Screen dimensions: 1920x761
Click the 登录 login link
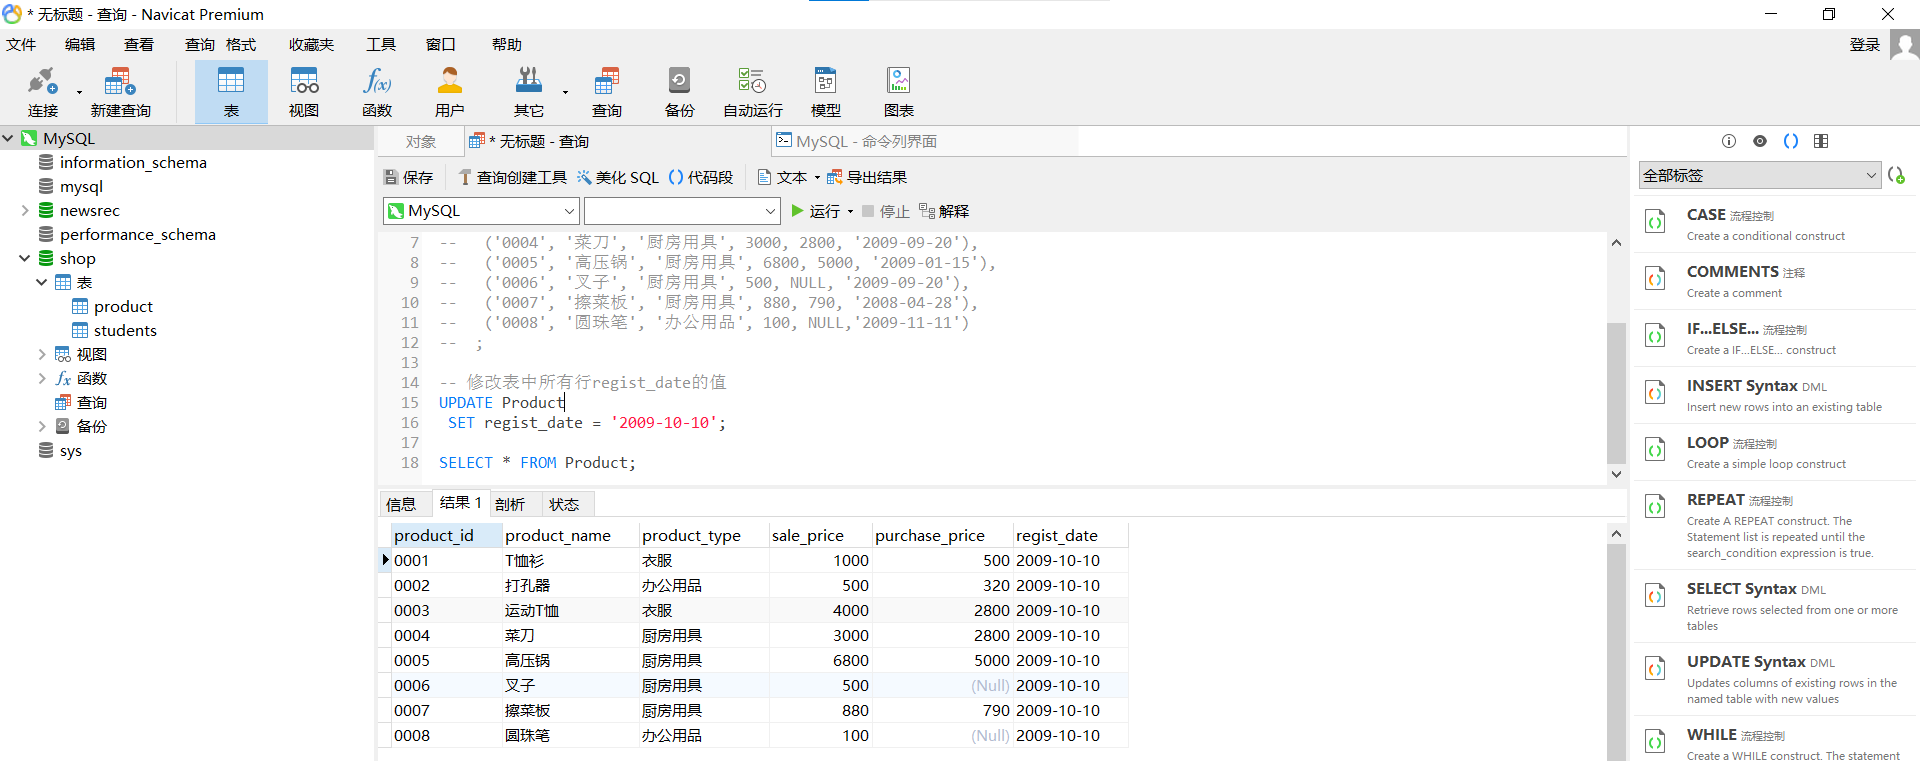click(1865, 45)
